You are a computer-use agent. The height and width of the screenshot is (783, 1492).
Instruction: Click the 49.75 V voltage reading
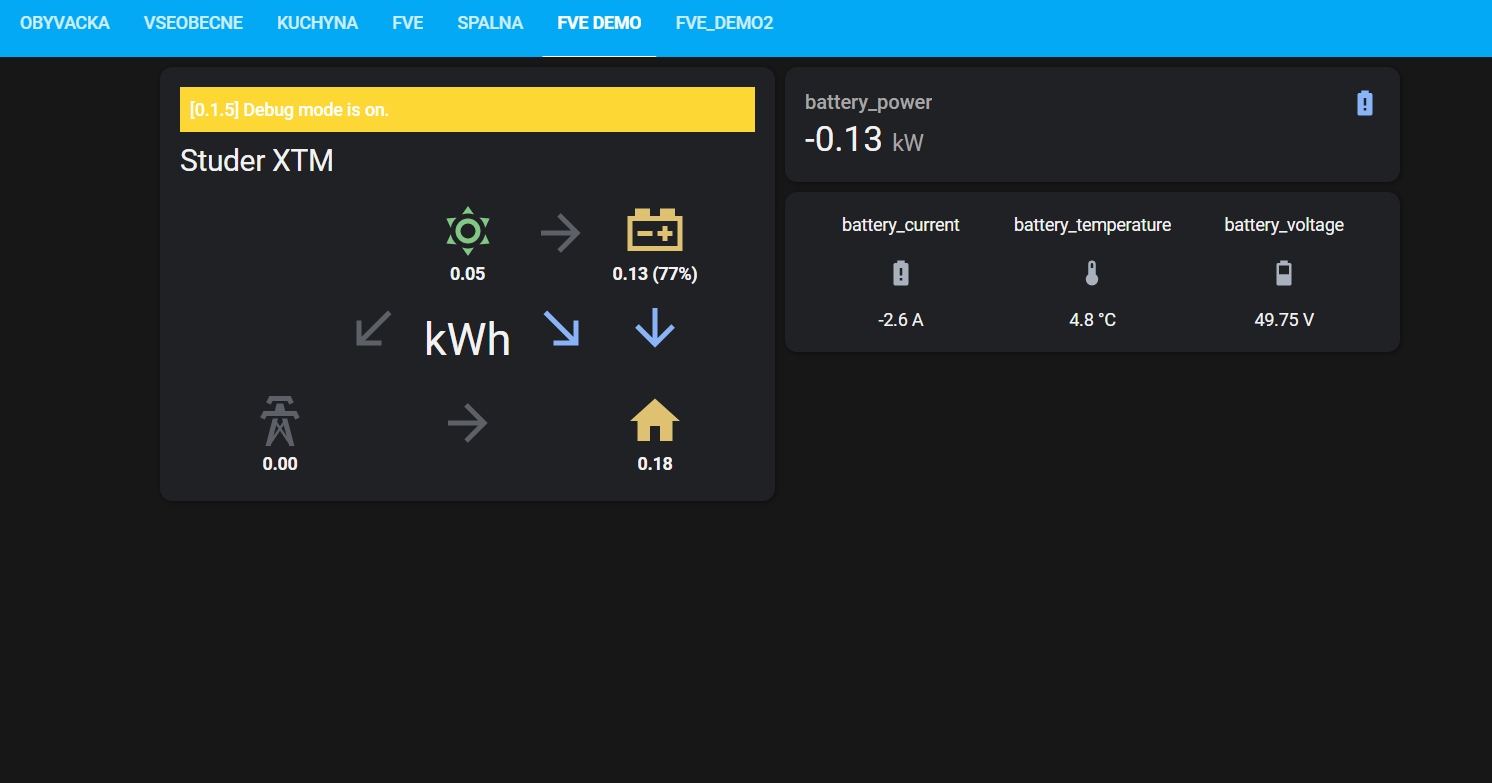click(1284, 320)
